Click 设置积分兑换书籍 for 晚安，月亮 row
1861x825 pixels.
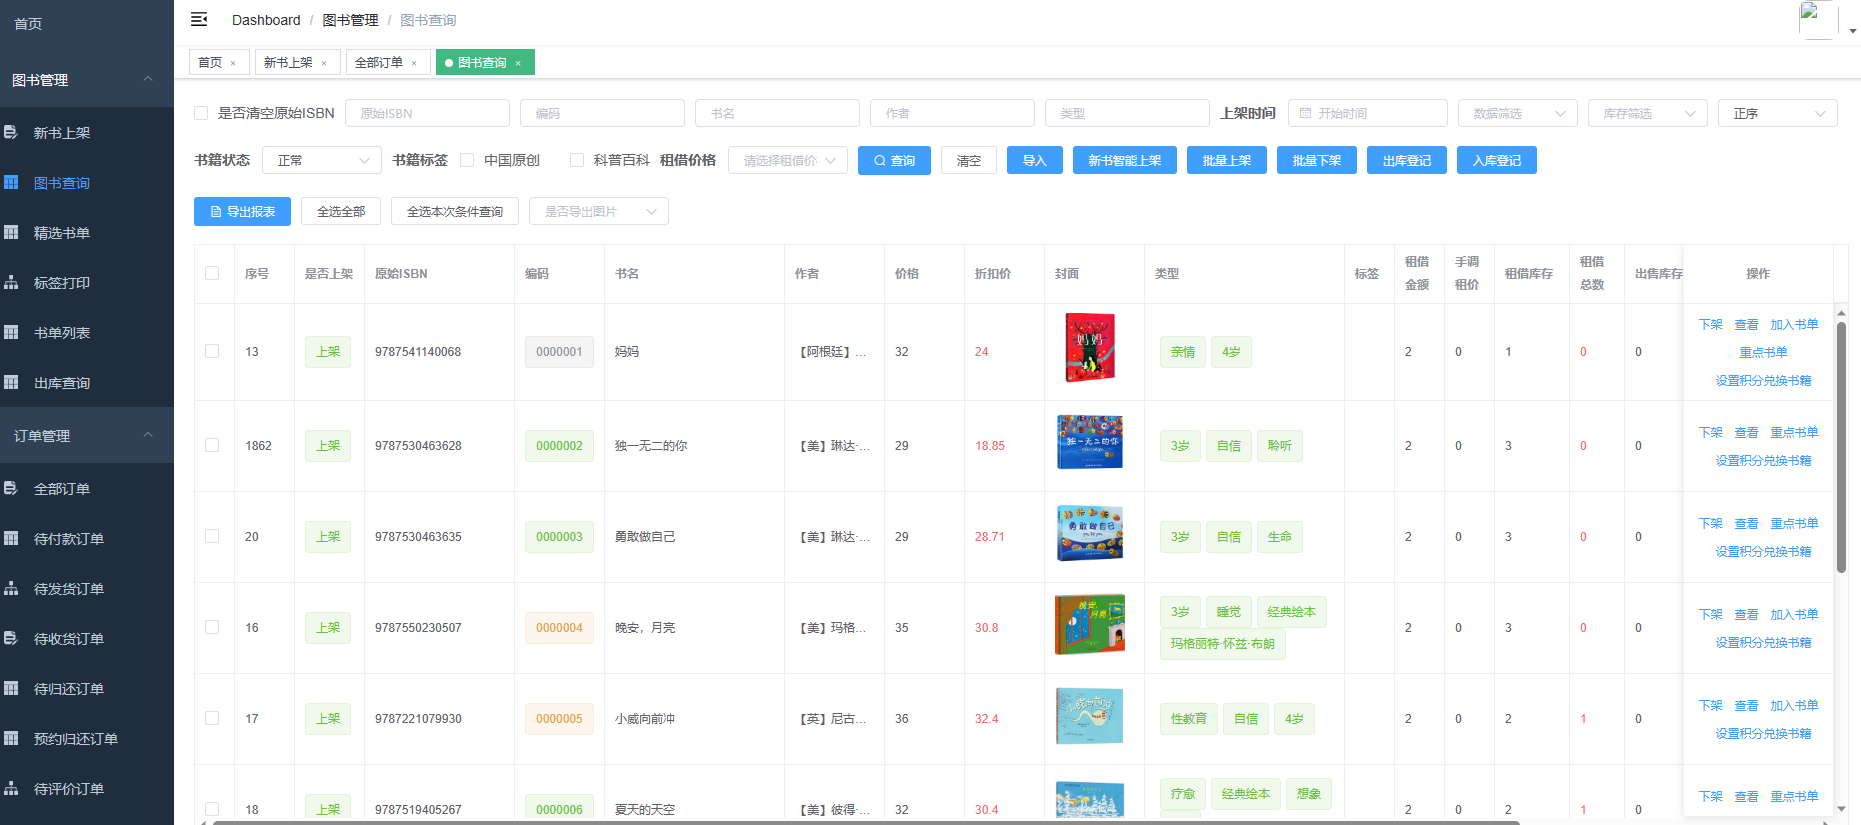pyautogui.click(x=1763, y=642)
